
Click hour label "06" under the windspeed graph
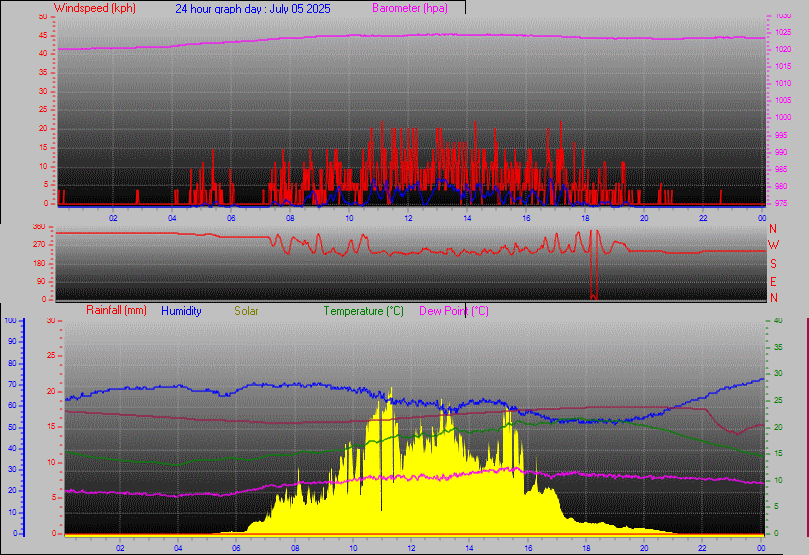click(231, 218)
